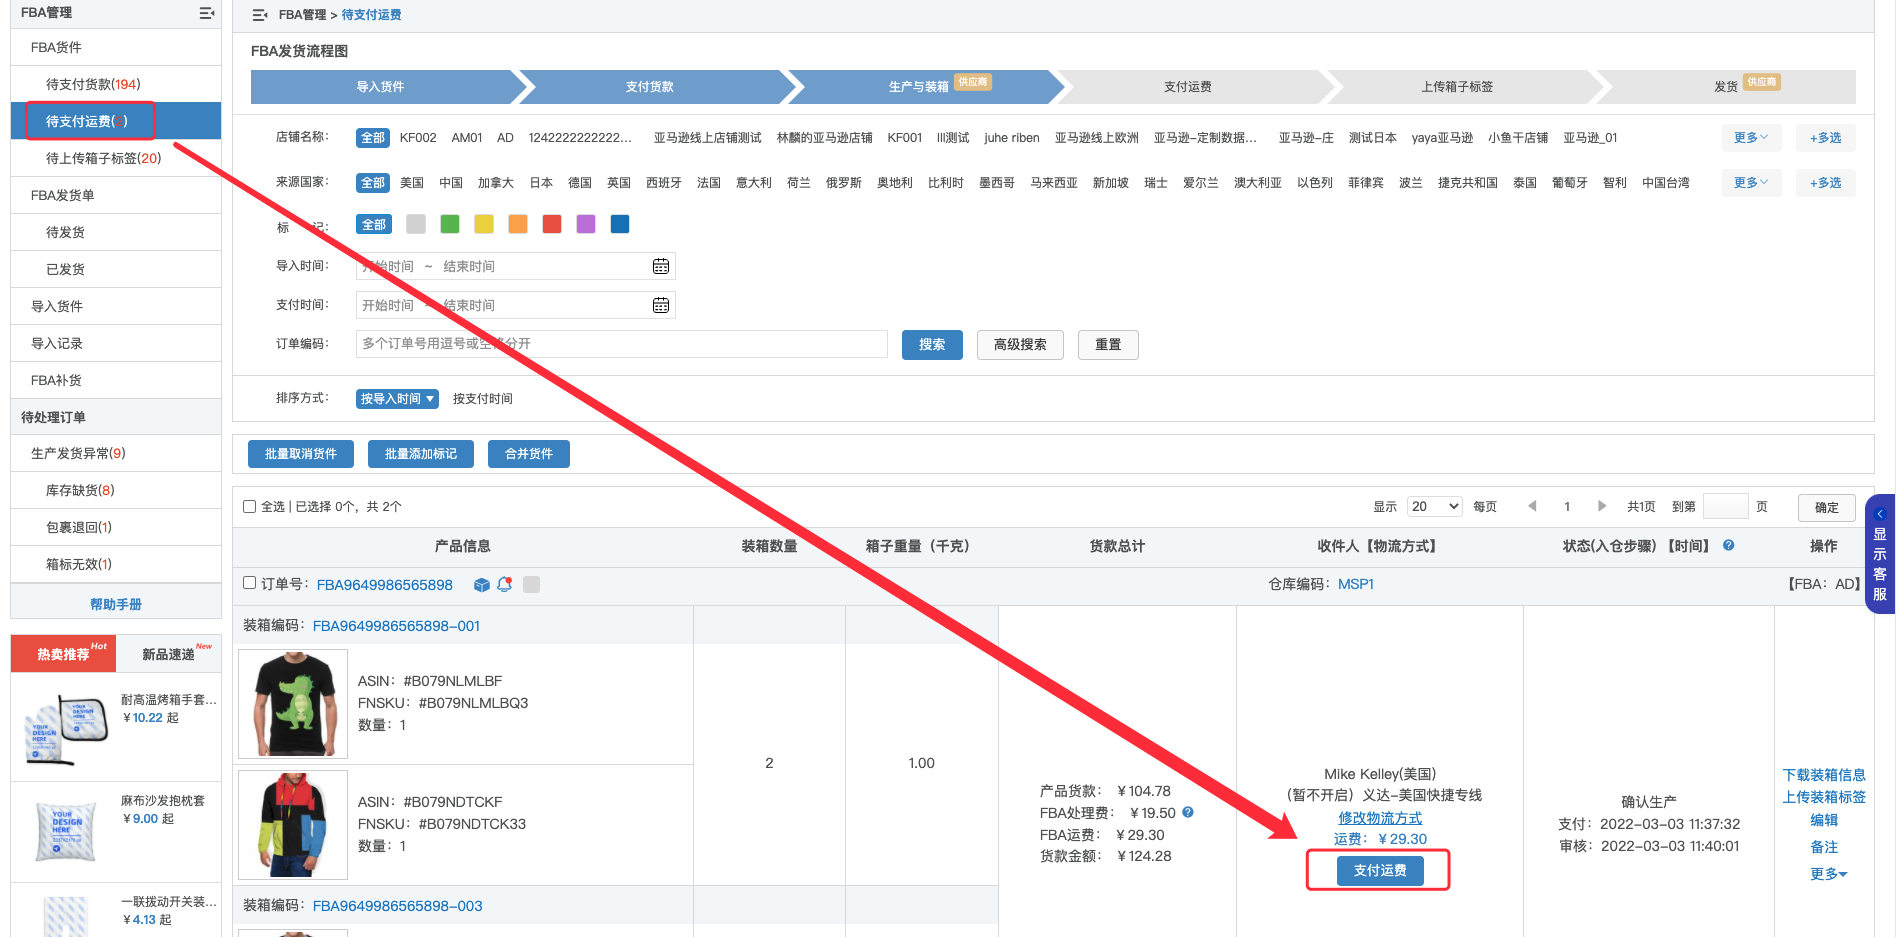Viewport: 1896px width, 937px height.
Task: Click the 修改物流方式 link
Action: tap(1379, 818)
